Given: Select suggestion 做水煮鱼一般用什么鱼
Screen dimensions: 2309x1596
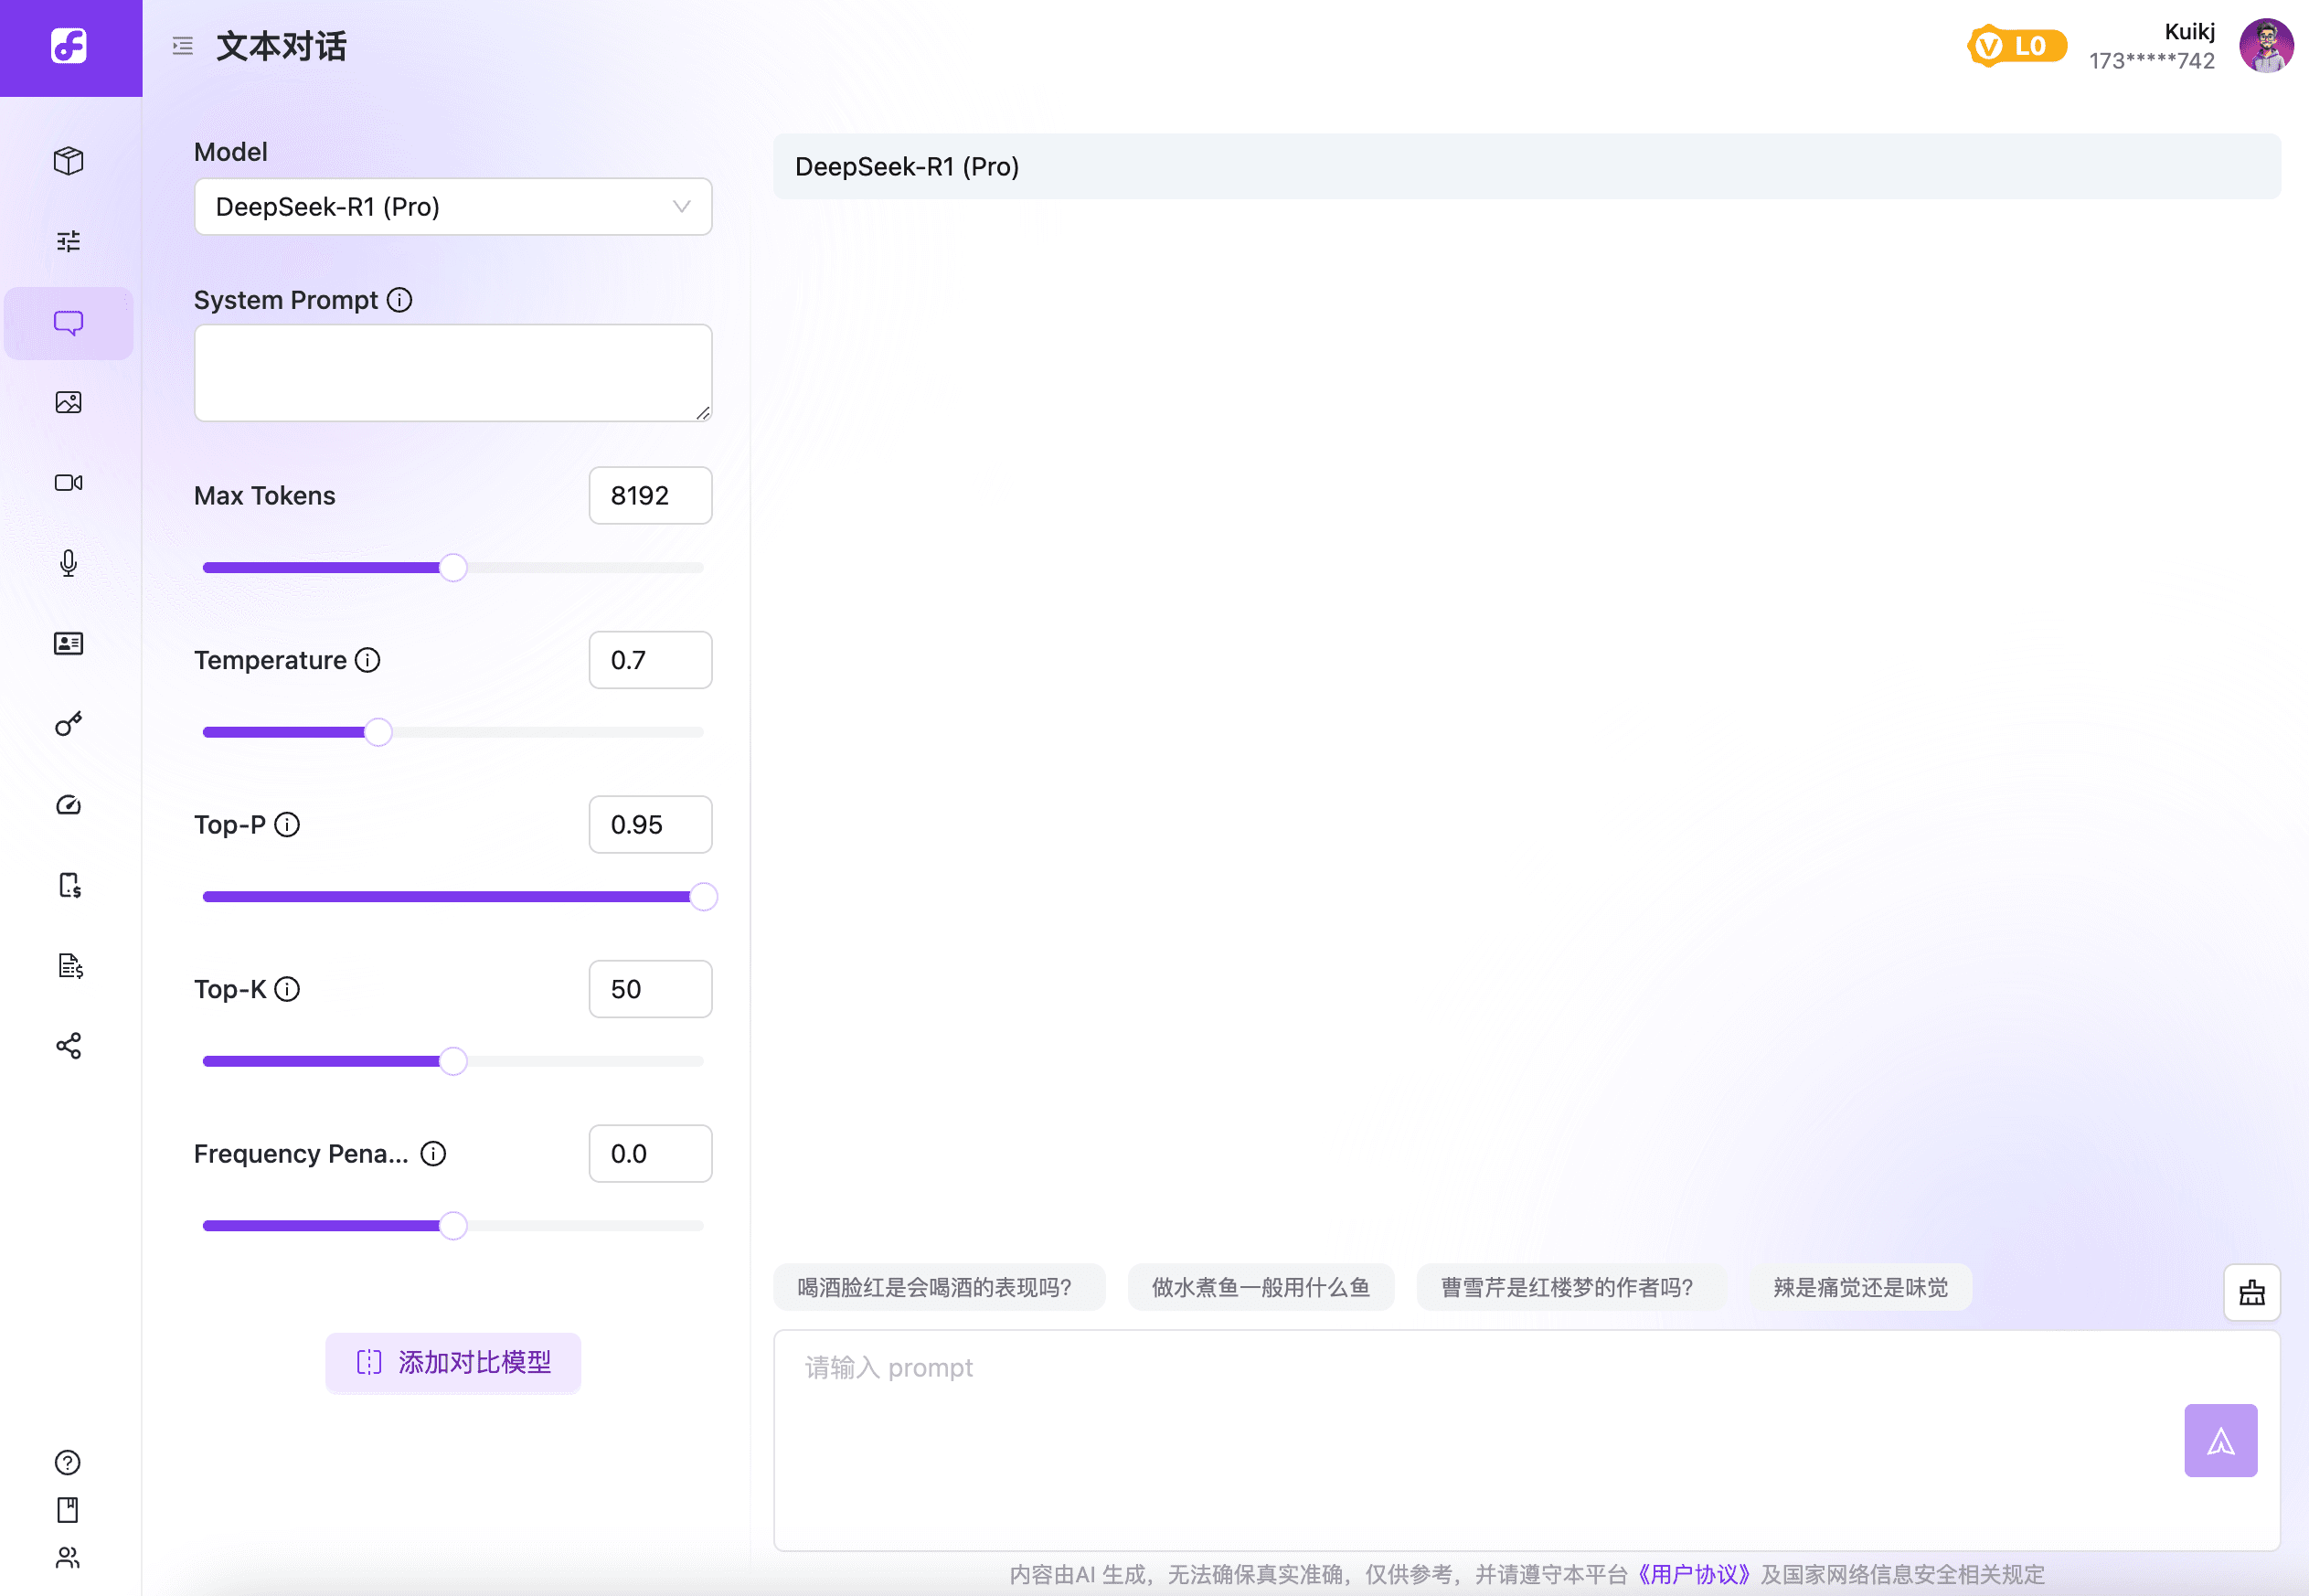Looking at the screenshot, I should coord(1260,1288).
